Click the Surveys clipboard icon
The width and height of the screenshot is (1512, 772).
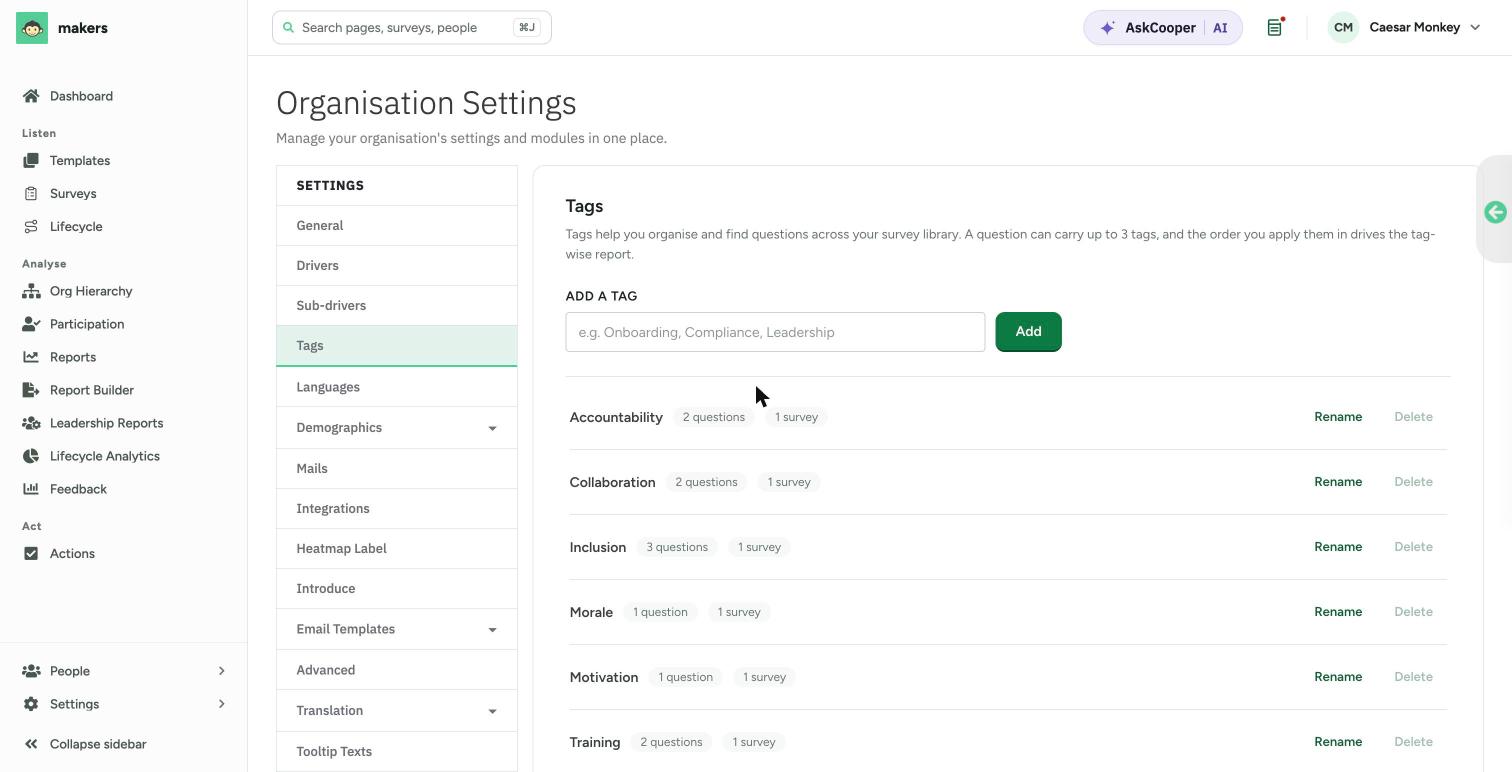(31, 193)
